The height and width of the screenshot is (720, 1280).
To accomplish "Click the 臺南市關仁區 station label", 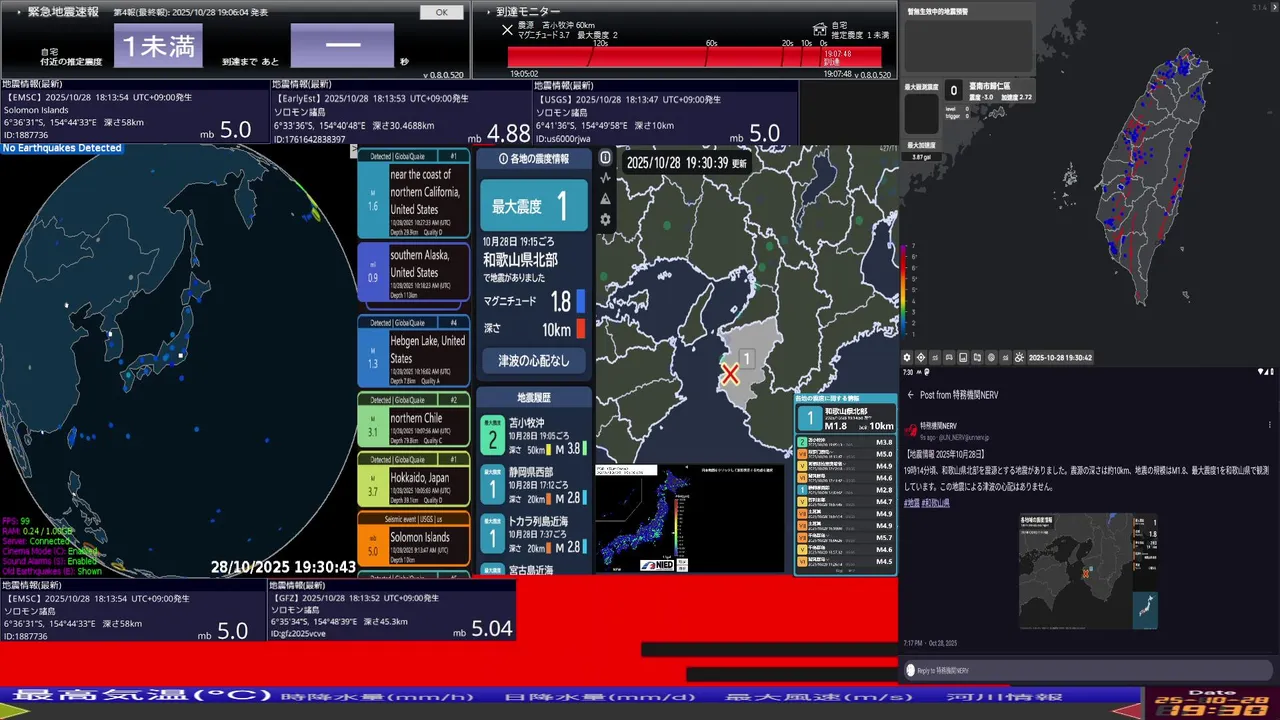I will tap(991, 88).
